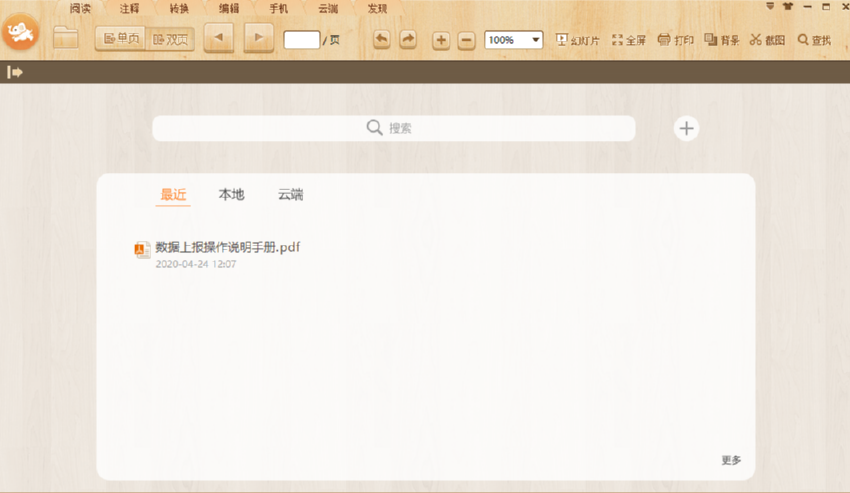Image resolution: width=850 pixels, height=493 pixels.
Task: Take a screenshot with 截图
Action: pos(767,40)
